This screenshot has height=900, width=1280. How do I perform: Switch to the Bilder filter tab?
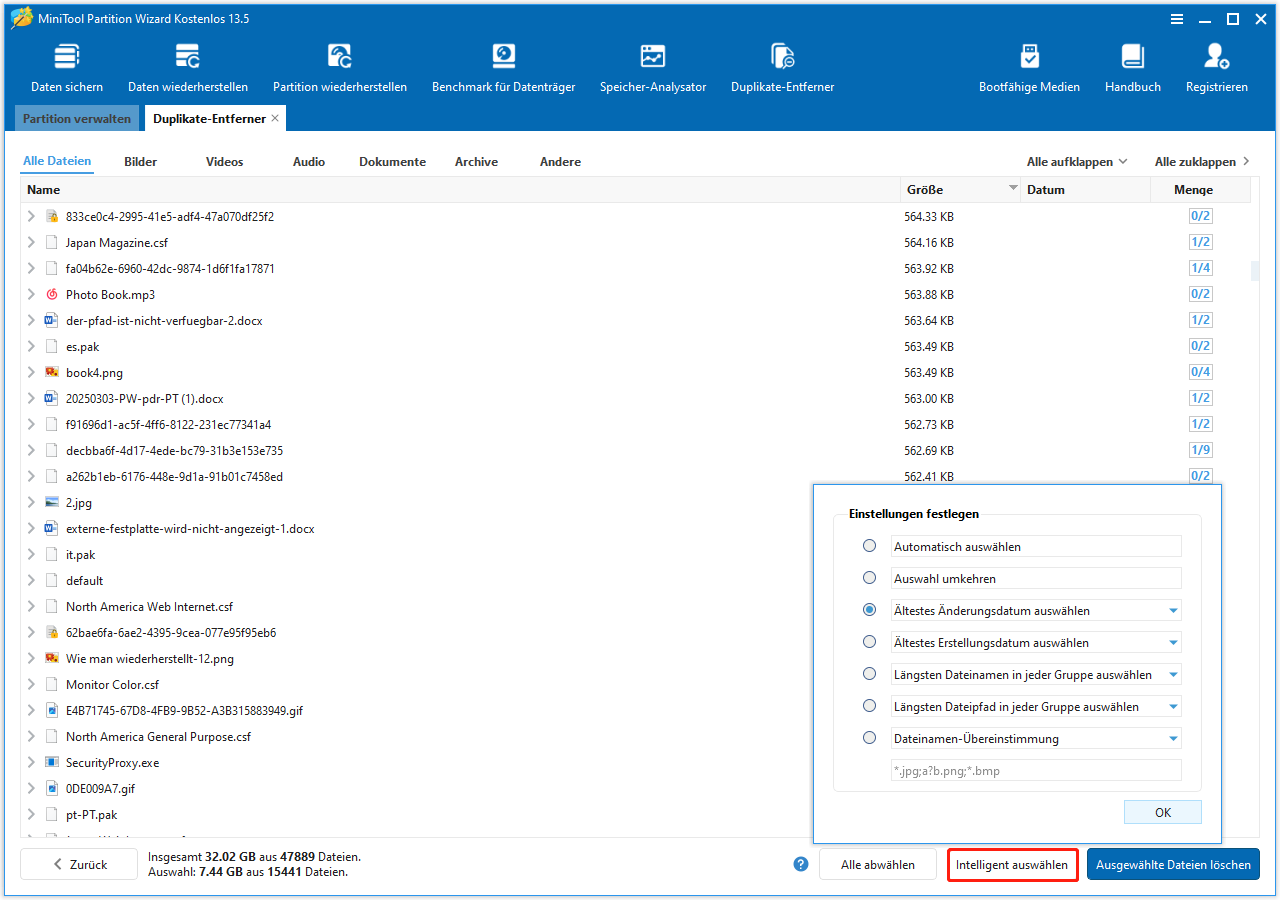140,161
